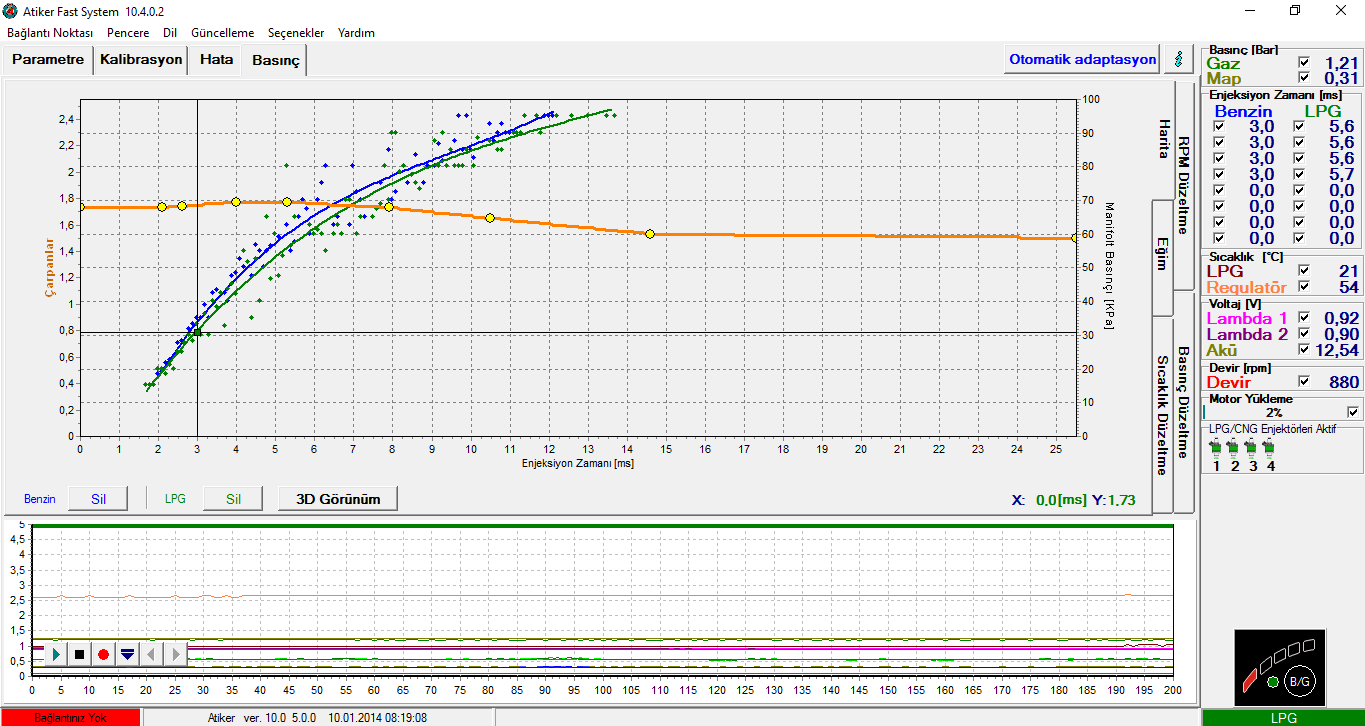Select LPG injector icon 2
This screenshot has width=1365, height=726.
click(1234, 449)
